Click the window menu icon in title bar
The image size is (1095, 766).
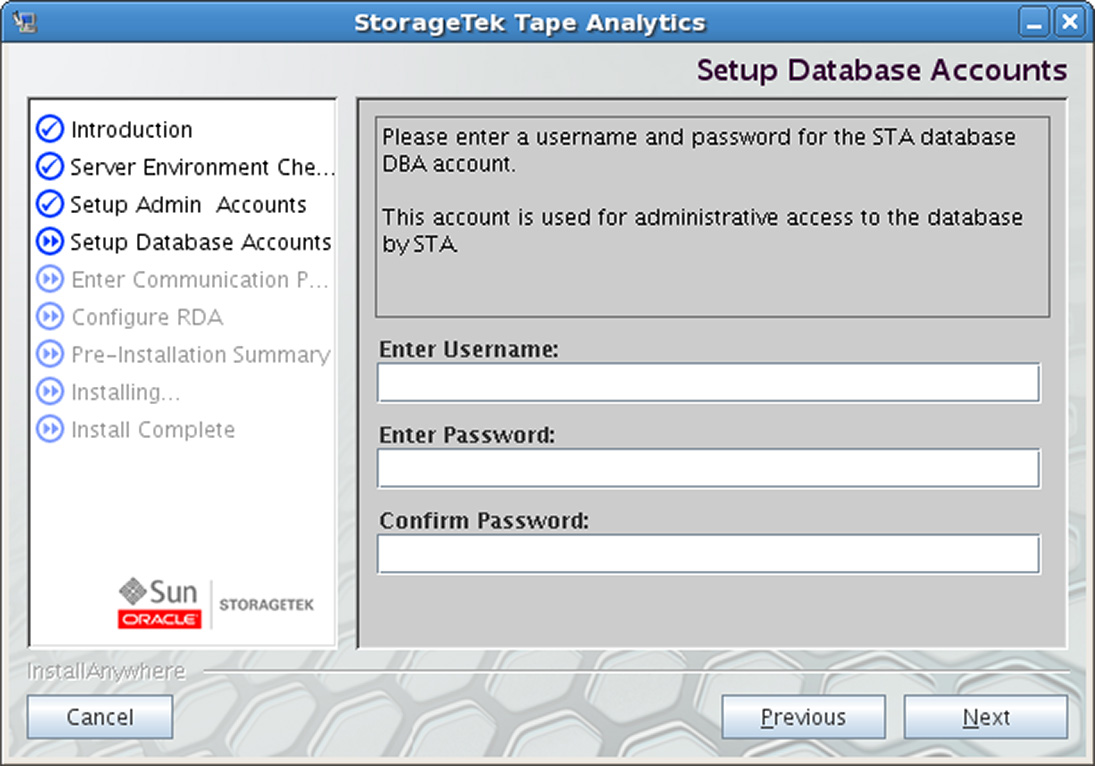click(x=25, y=22)
